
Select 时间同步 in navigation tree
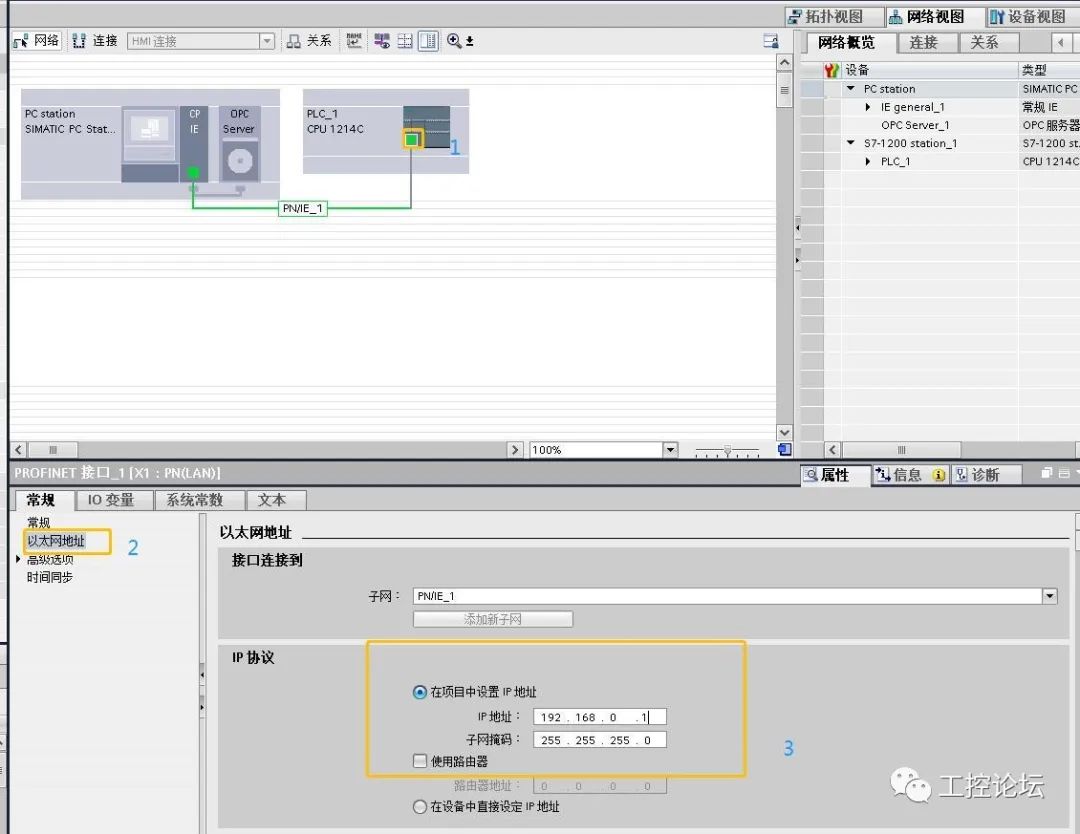tap(50, 577)
